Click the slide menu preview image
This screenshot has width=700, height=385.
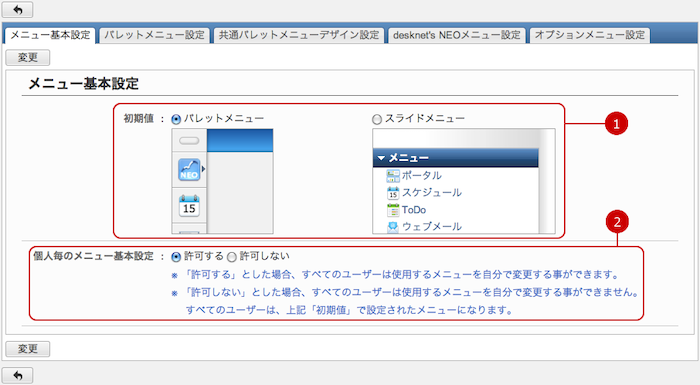(x=464, y=181)
